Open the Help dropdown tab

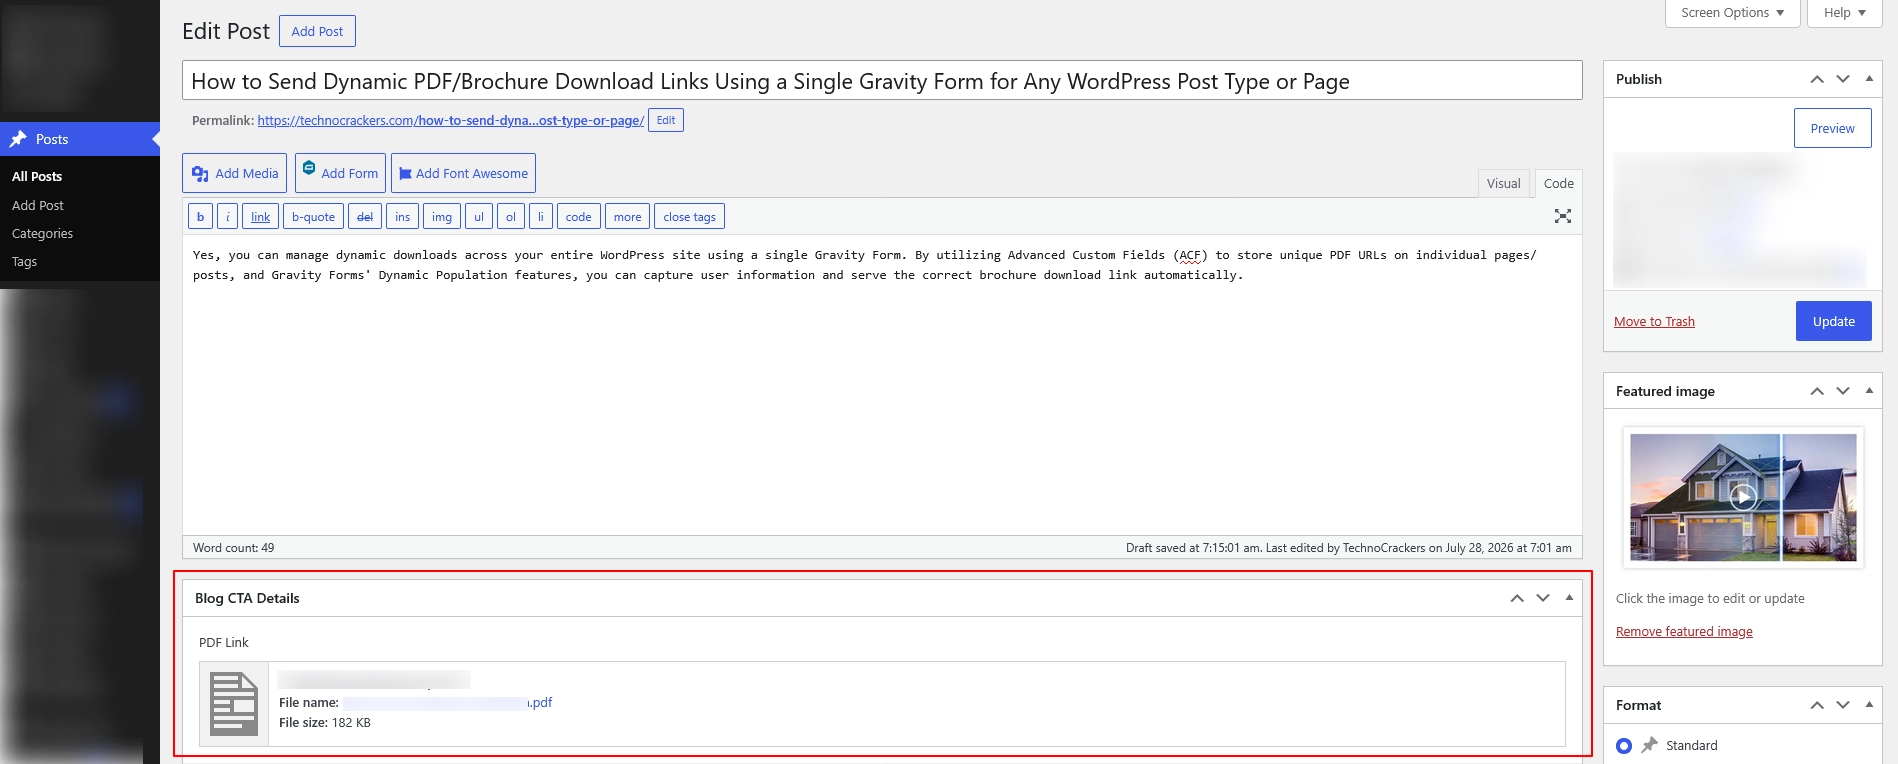(x=1844, y=13)
